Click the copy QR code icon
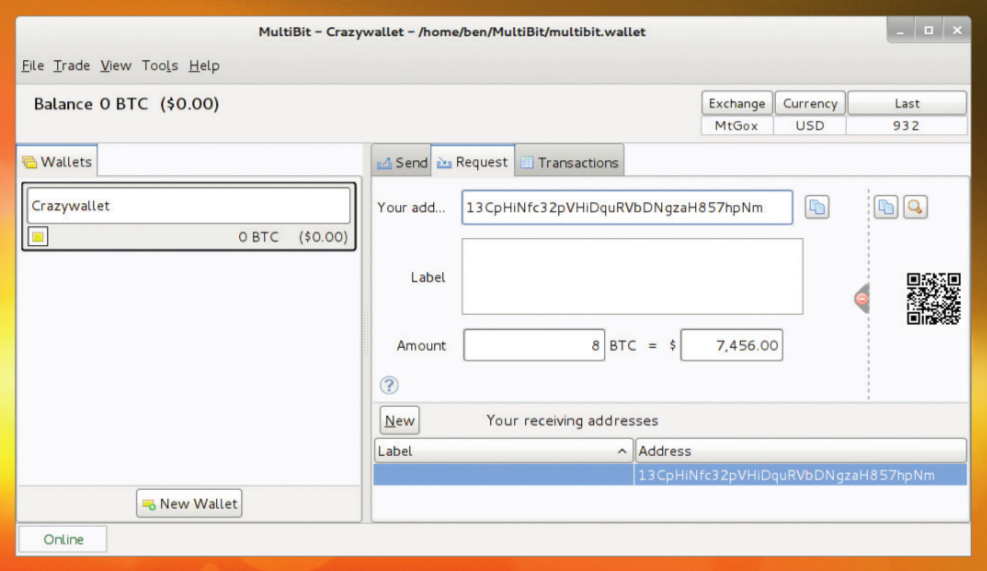The width and height of the screenshot is (987, 571). 886,207
